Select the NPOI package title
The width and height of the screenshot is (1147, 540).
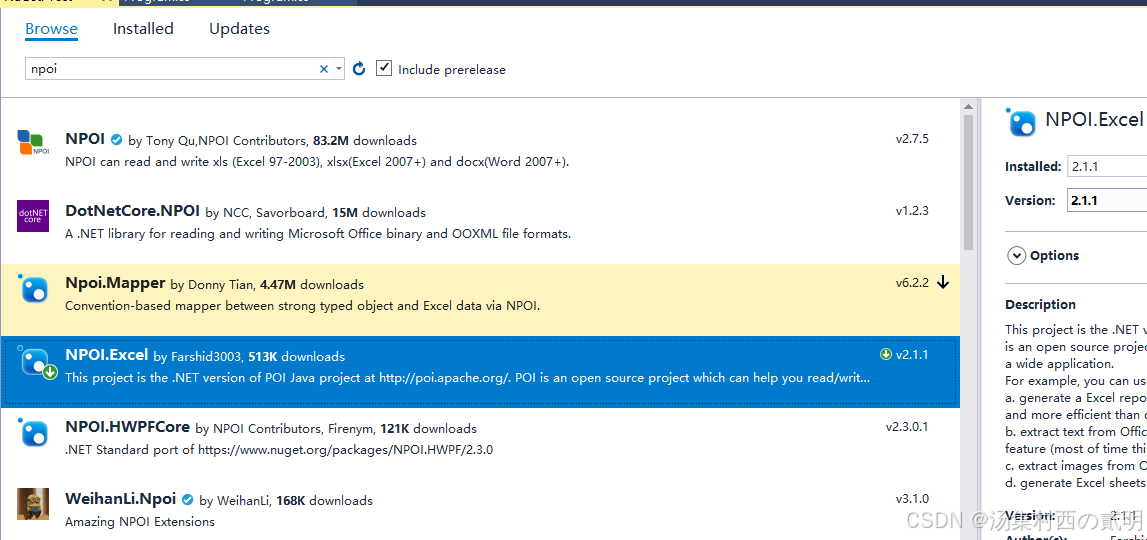(x=86, y=139)
